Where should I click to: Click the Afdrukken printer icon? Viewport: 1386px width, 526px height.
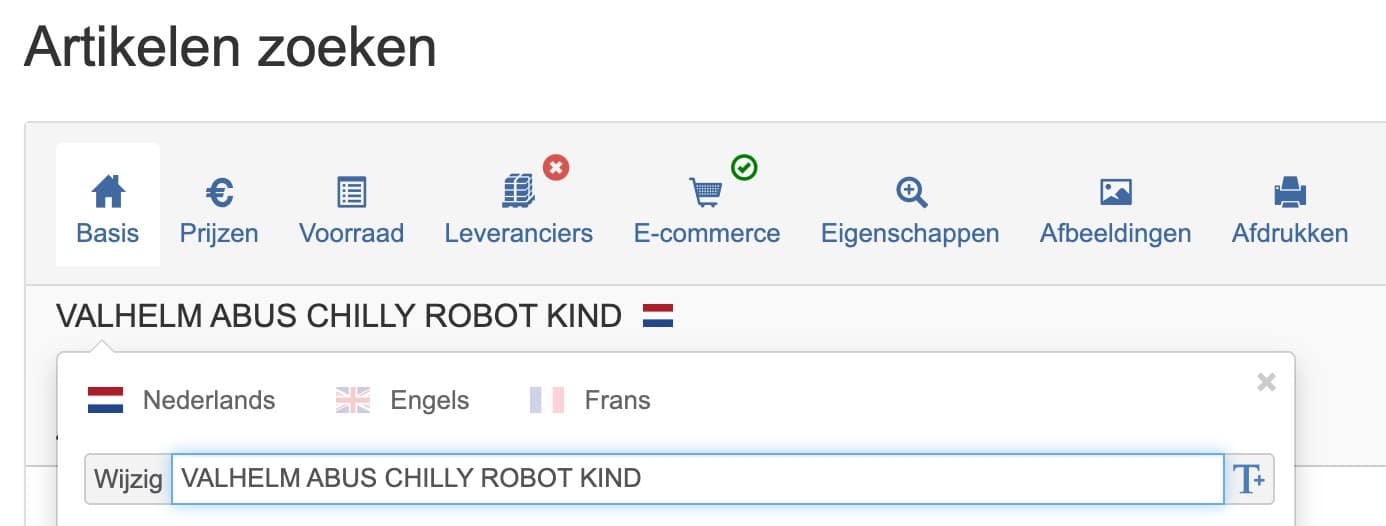1290,191
